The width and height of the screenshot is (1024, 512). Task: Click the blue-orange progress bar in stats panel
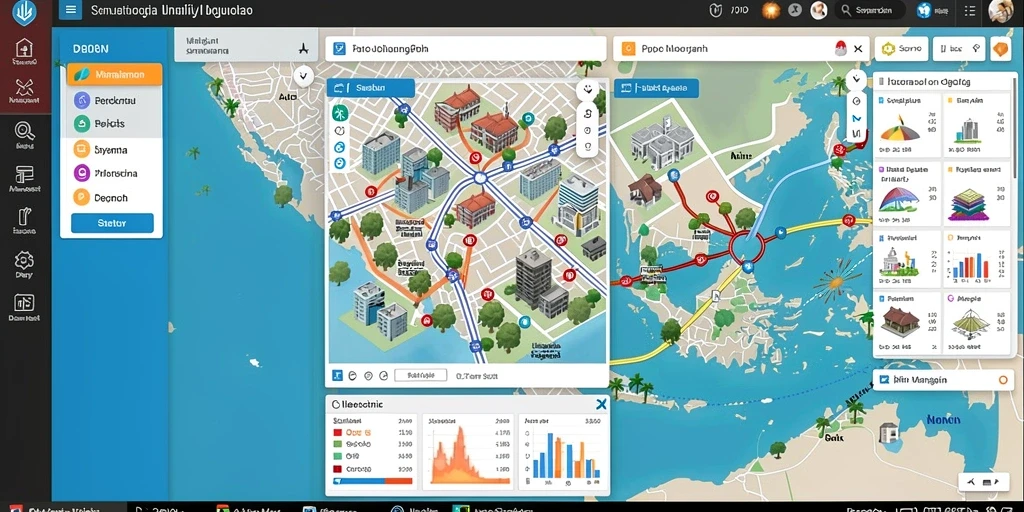pos(372,481)
